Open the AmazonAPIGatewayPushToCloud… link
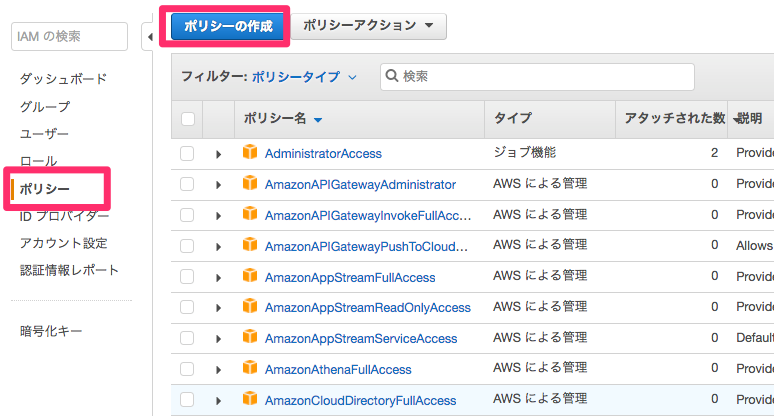This screenshot has width=774, height=416. coord(366,246)
